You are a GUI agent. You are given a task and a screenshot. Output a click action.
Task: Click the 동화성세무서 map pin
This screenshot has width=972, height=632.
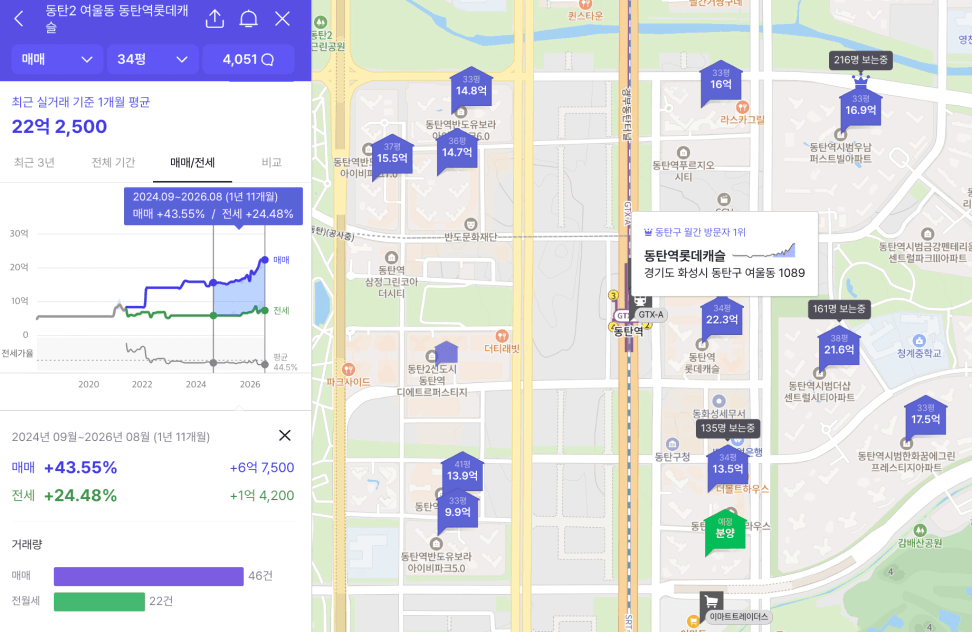coord(718,401)
